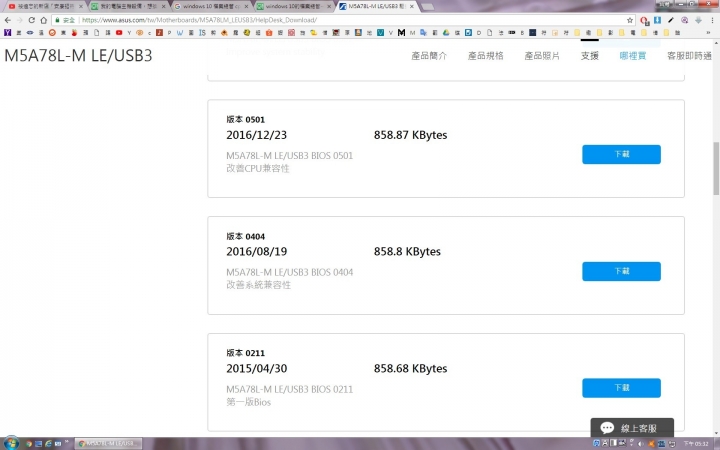The height and width of the screenshot is (450, 720).
Task: Click the date 2015/04/30
Action: 256,368
